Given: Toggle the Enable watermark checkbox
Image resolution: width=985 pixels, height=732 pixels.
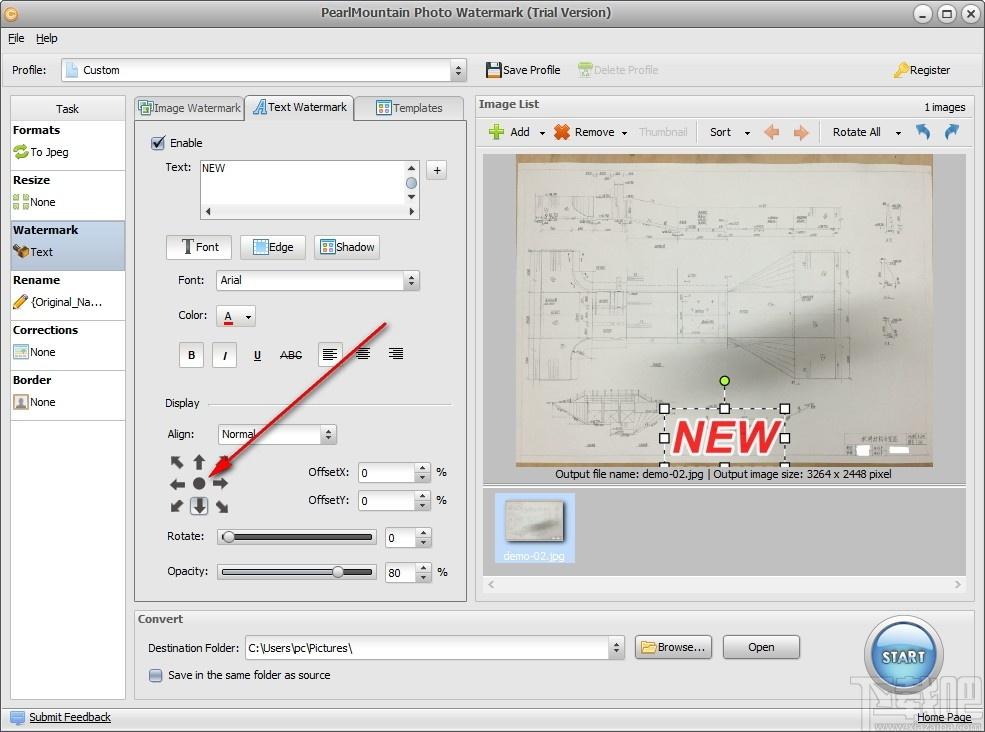Looking at the screenshot, I should [158, 143].
